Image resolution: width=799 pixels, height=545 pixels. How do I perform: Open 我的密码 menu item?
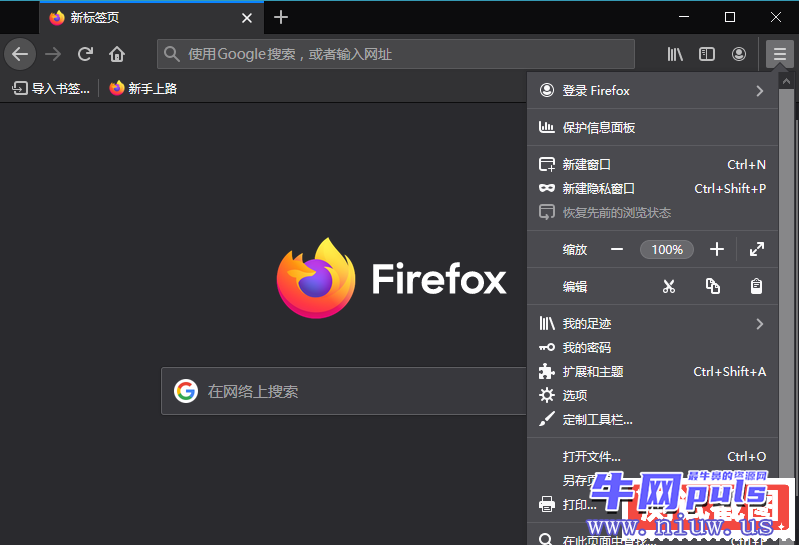pos(652,348)
